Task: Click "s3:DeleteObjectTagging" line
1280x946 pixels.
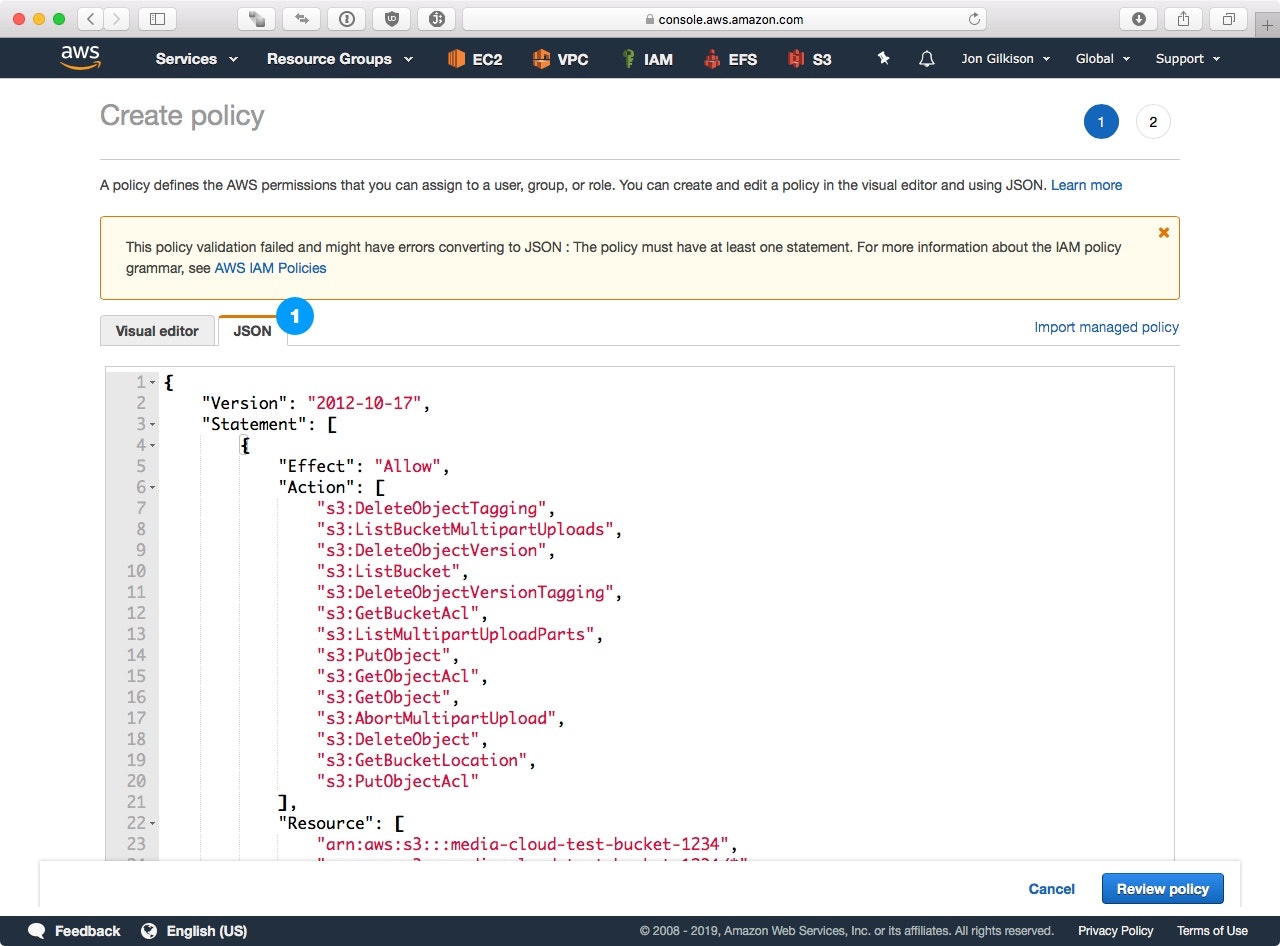Action: pyautogui.click(x=433, y=508)
